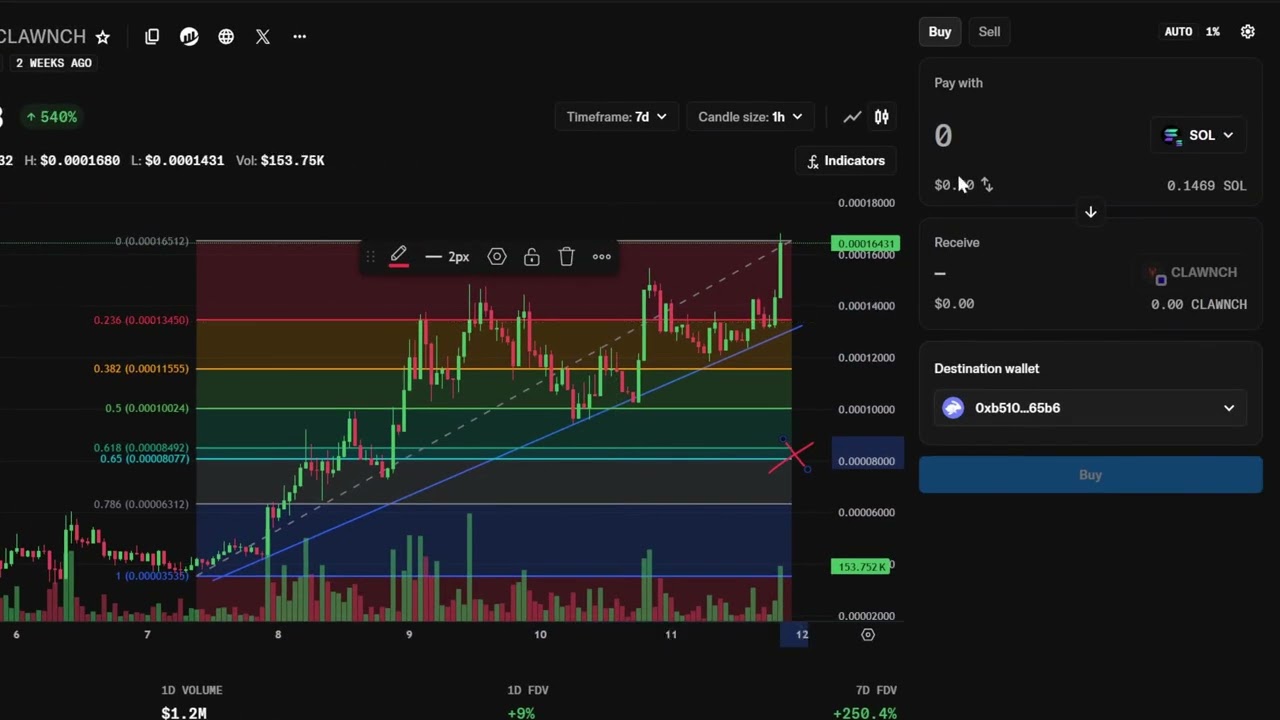
Task: Open the Timeframe 7d dropdown
Action: tap(616, 117)
